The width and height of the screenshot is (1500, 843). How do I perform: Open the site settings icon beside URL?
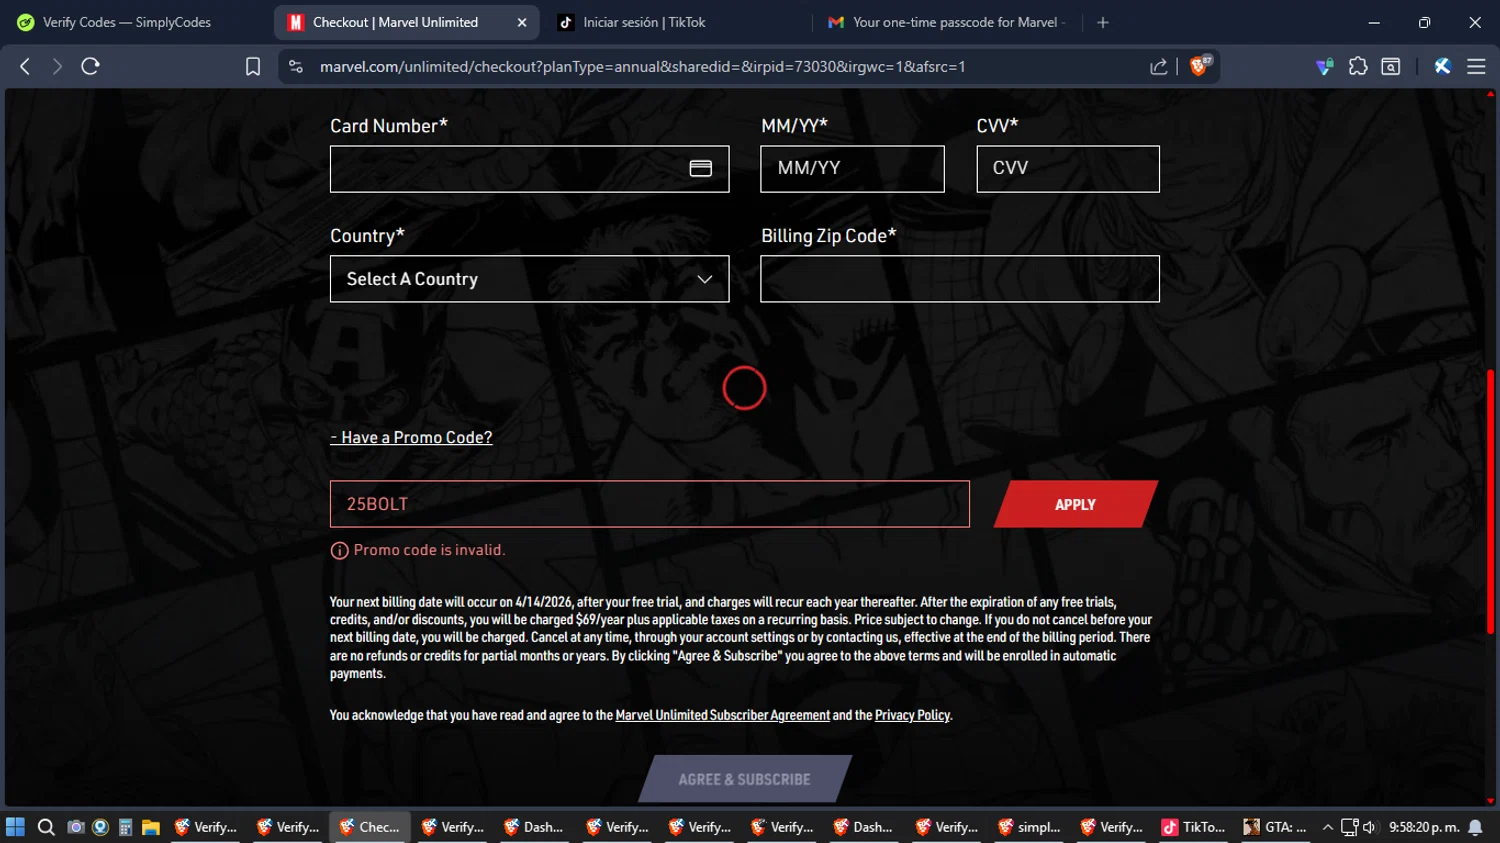[295, 66]
